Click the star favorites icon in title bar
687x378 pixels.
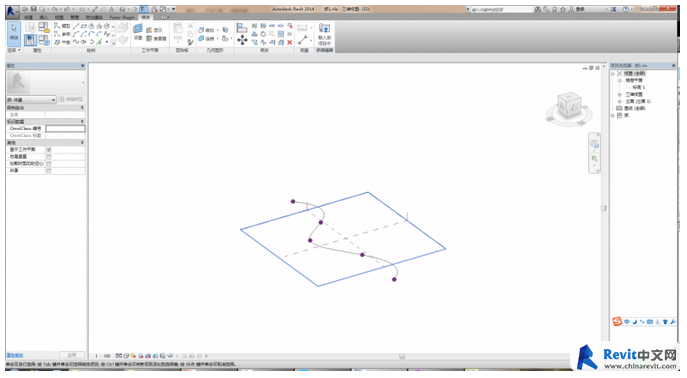(563, 9)
